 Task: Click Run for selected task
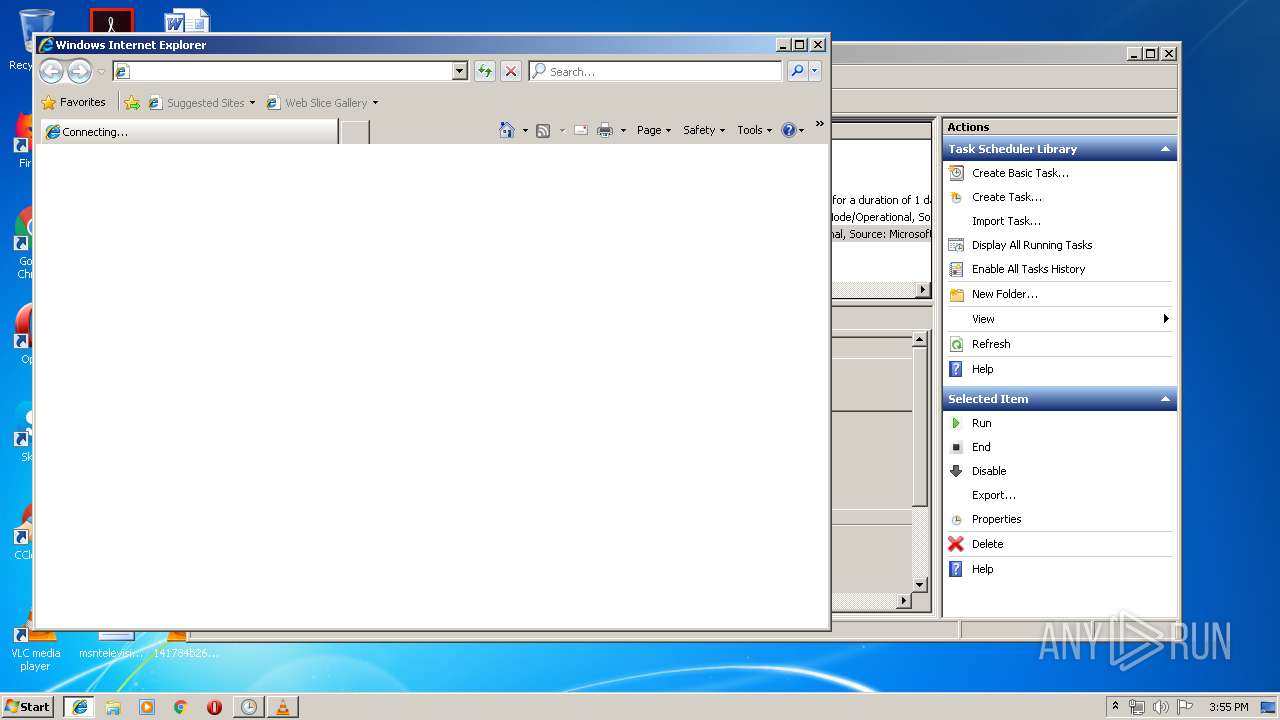click(x=981, y=423)
